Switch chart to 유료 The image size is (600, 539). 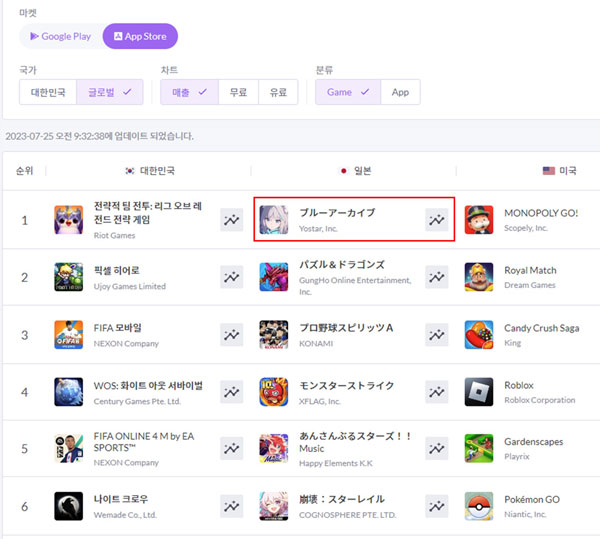(277, 92)
